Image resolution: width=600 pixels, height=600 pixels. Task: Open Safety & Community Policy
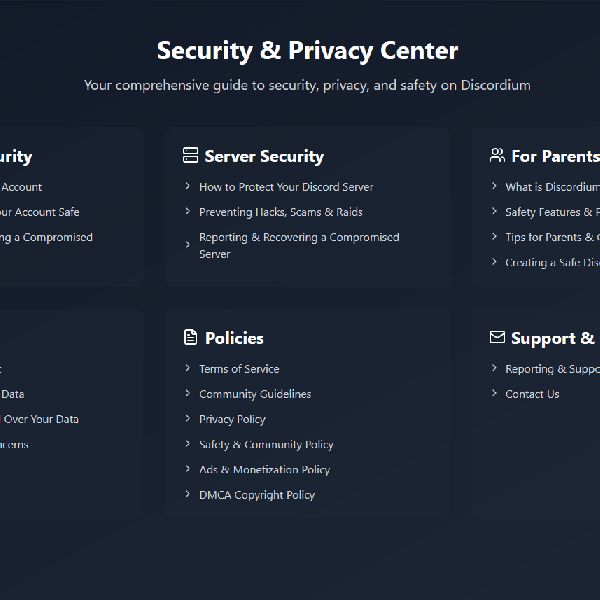click(x=266, y=444)
